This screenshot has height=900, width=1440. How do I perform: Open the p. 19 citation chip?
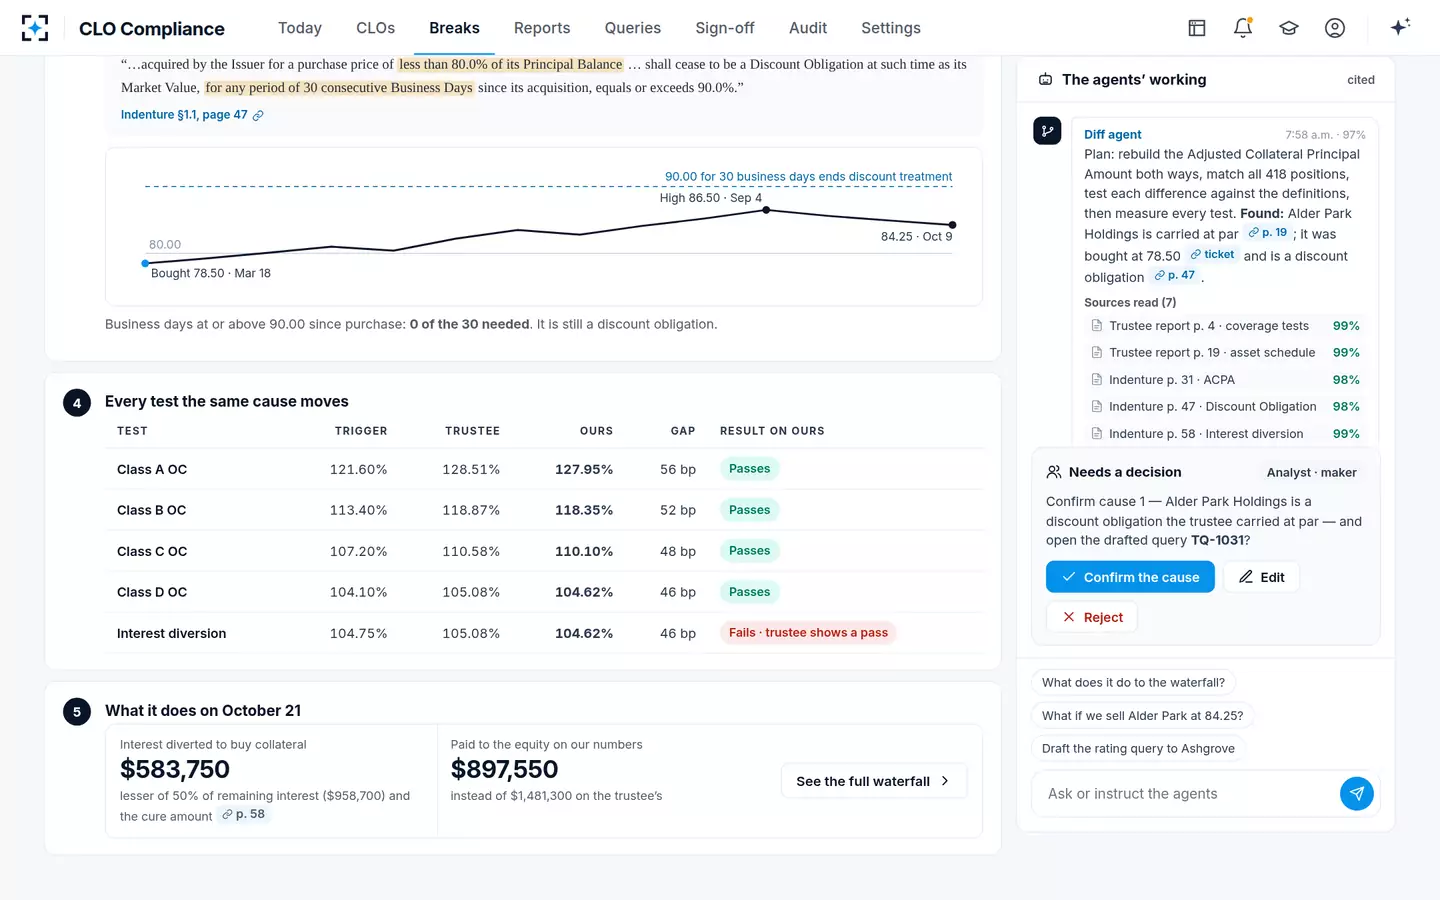click(1268, 233)
